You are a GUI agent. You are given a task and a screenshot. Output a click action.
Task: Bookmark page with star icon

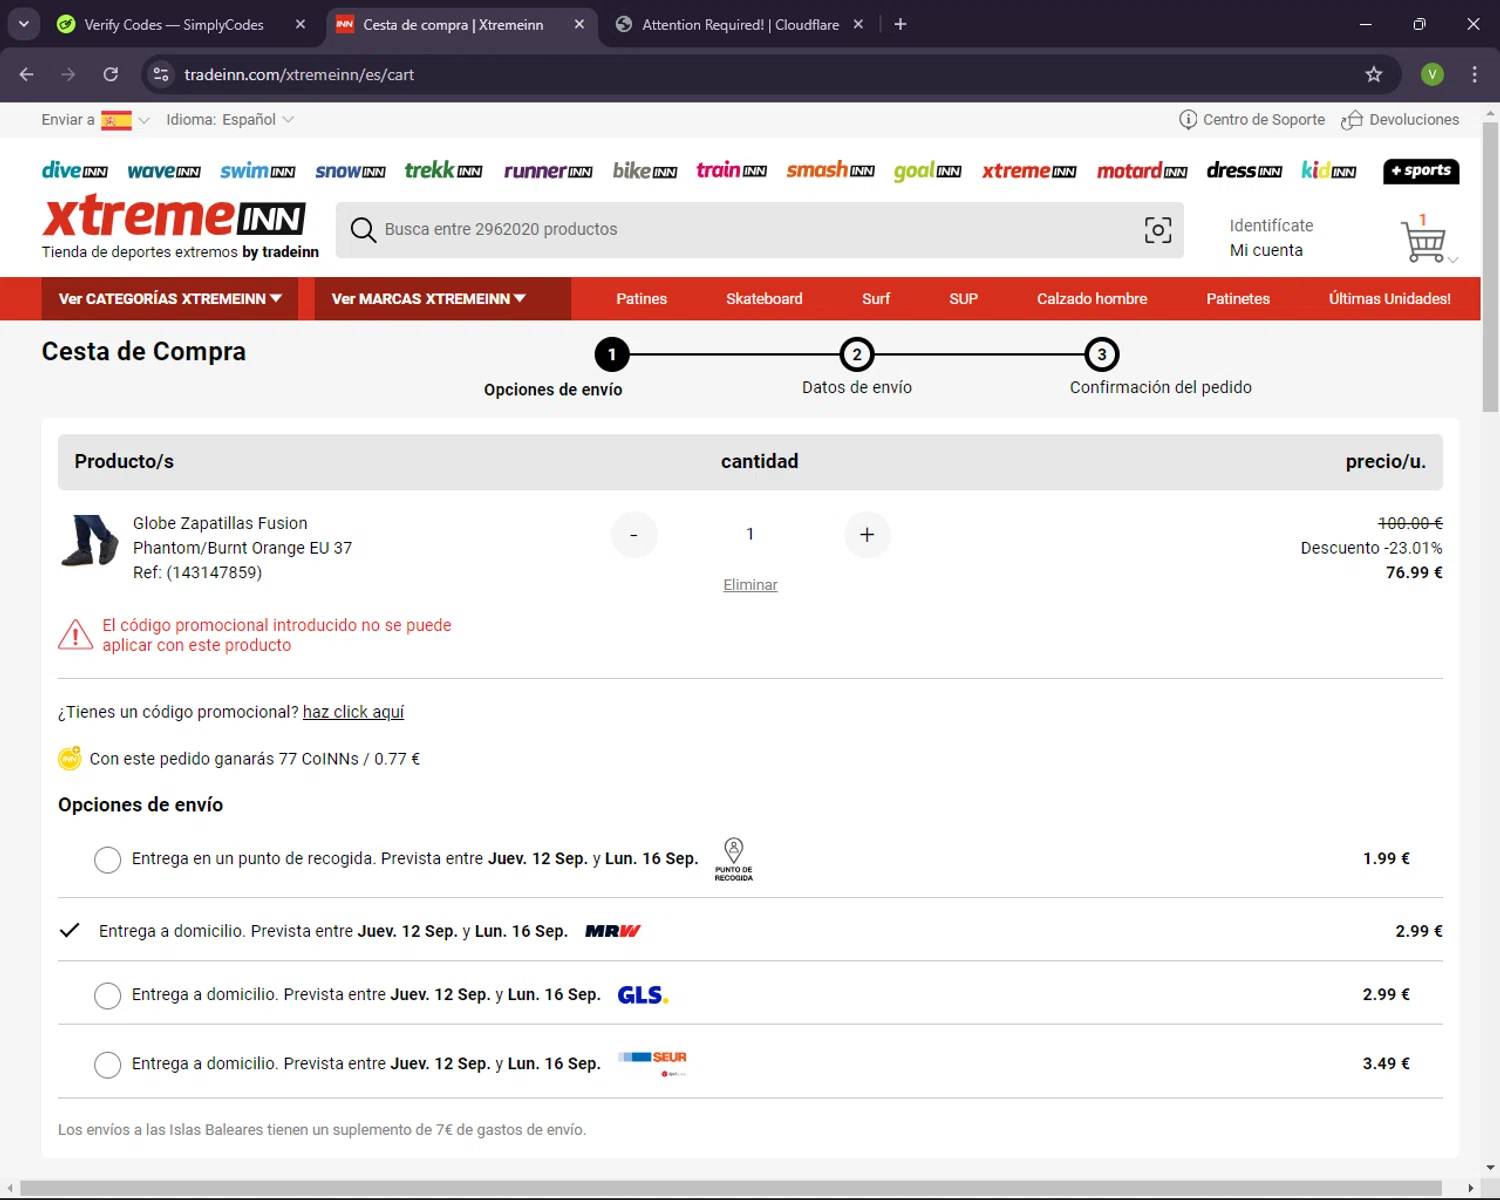tap(1374, 74)
